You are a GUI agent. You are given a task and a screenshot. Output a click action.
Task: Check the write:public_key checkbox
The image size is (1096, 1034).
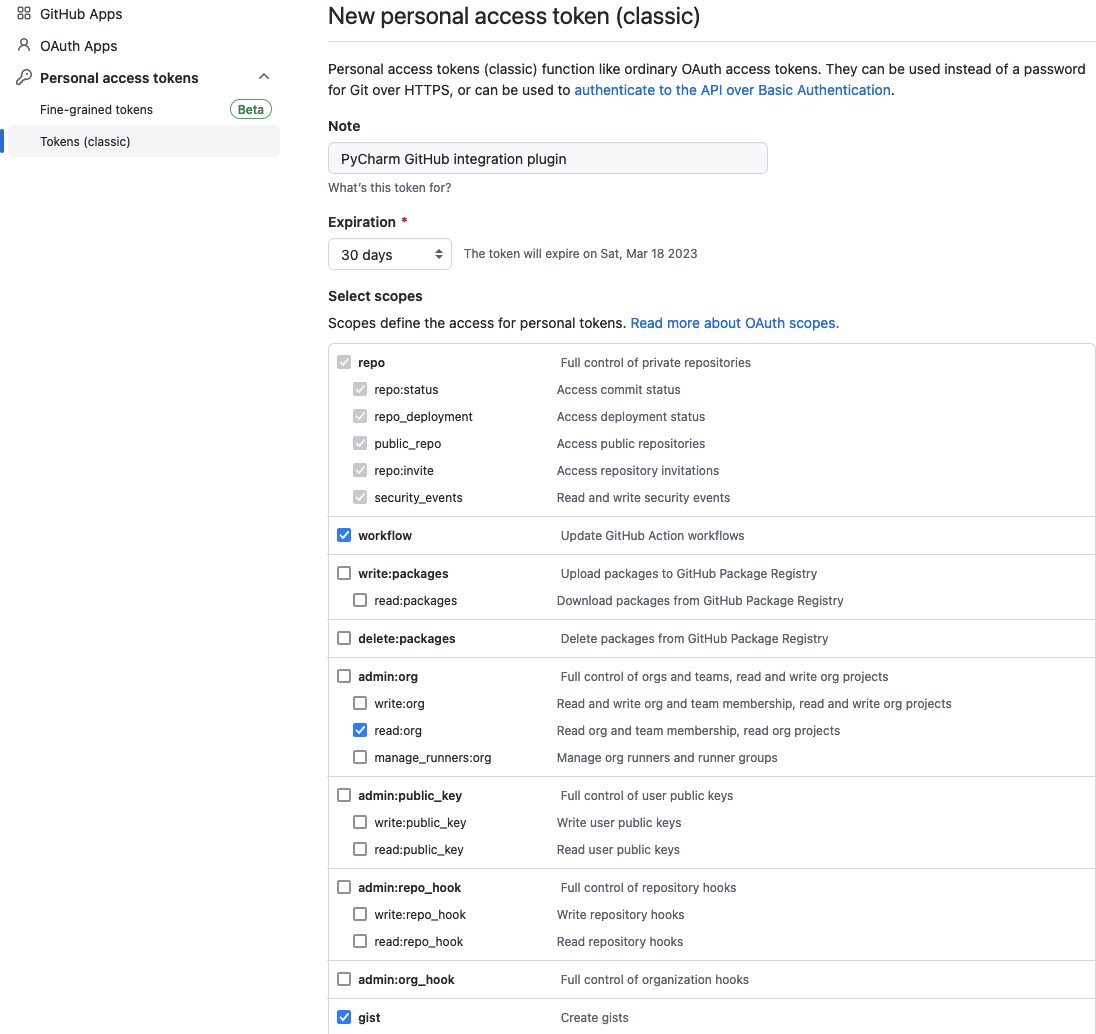pos(360,822)
